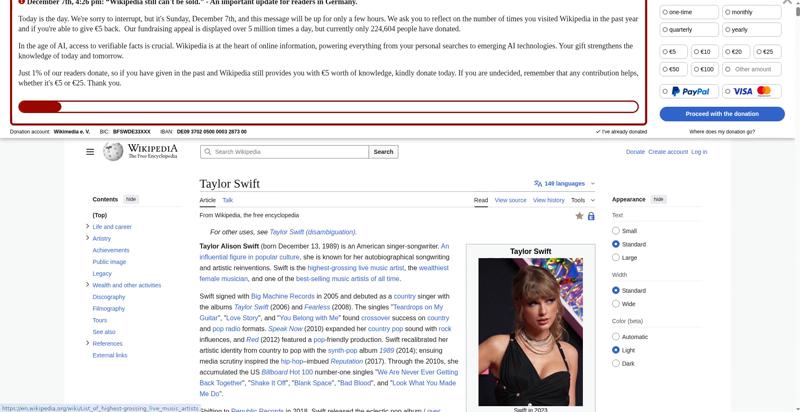Switch to the Talk tab
This screenshot has height=412, width=800.
pyautogui.click(x=228, y=200)
